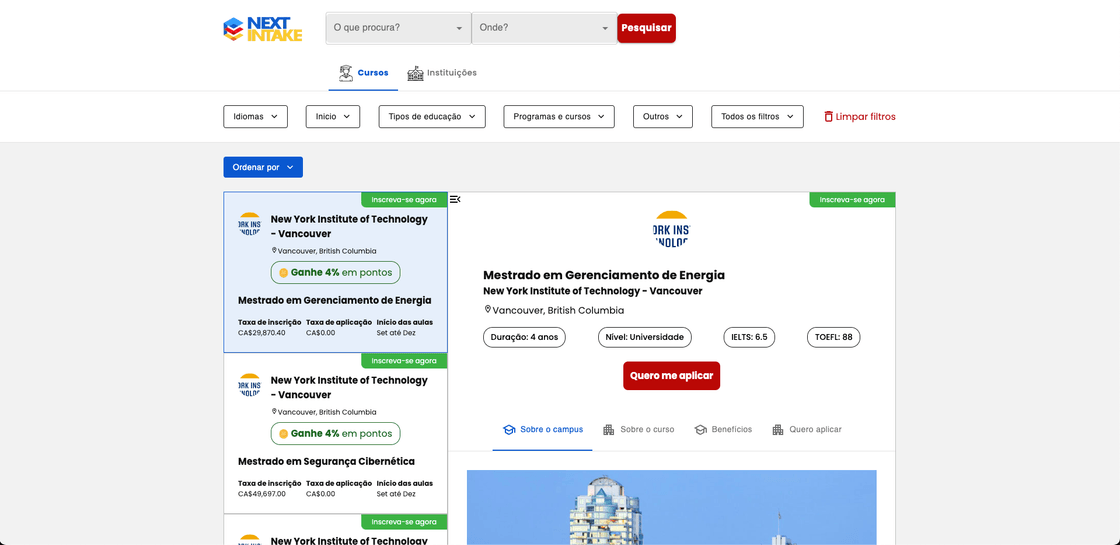The width and height of the screenshot is (1120, 545).
Task: Expand the Idiomas filter
Action: (x=256, y=116)
